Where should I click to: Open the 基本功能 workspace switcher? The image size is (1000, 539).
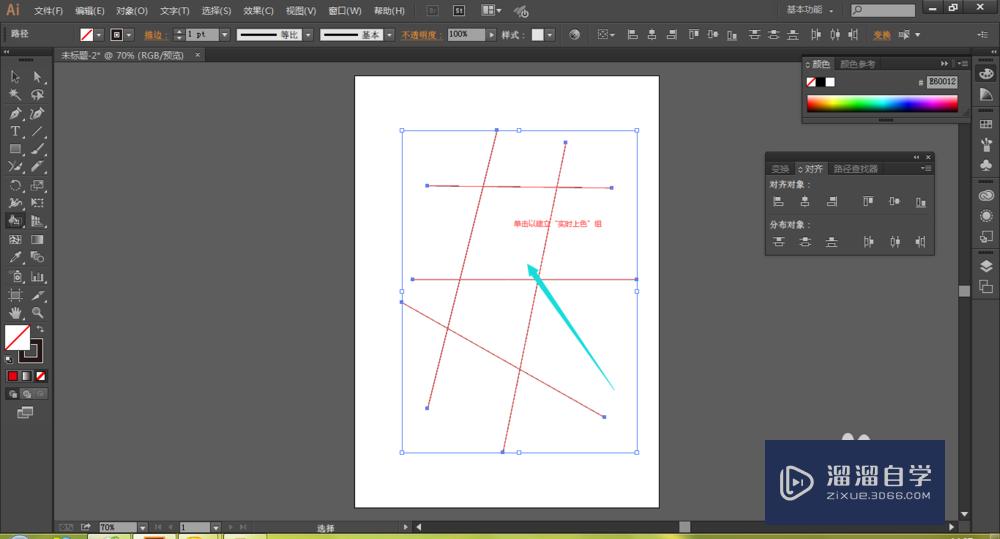(x=810, y=10)
